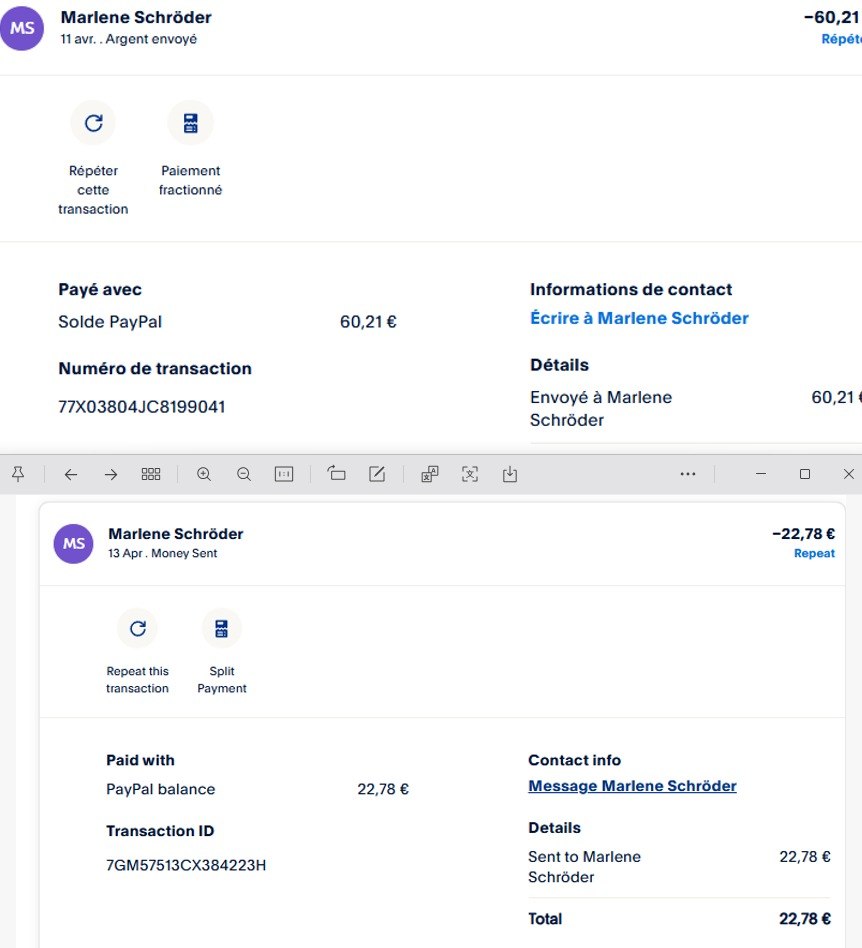Click the 'Repeat this transaction' circular icon

point(138,628)
